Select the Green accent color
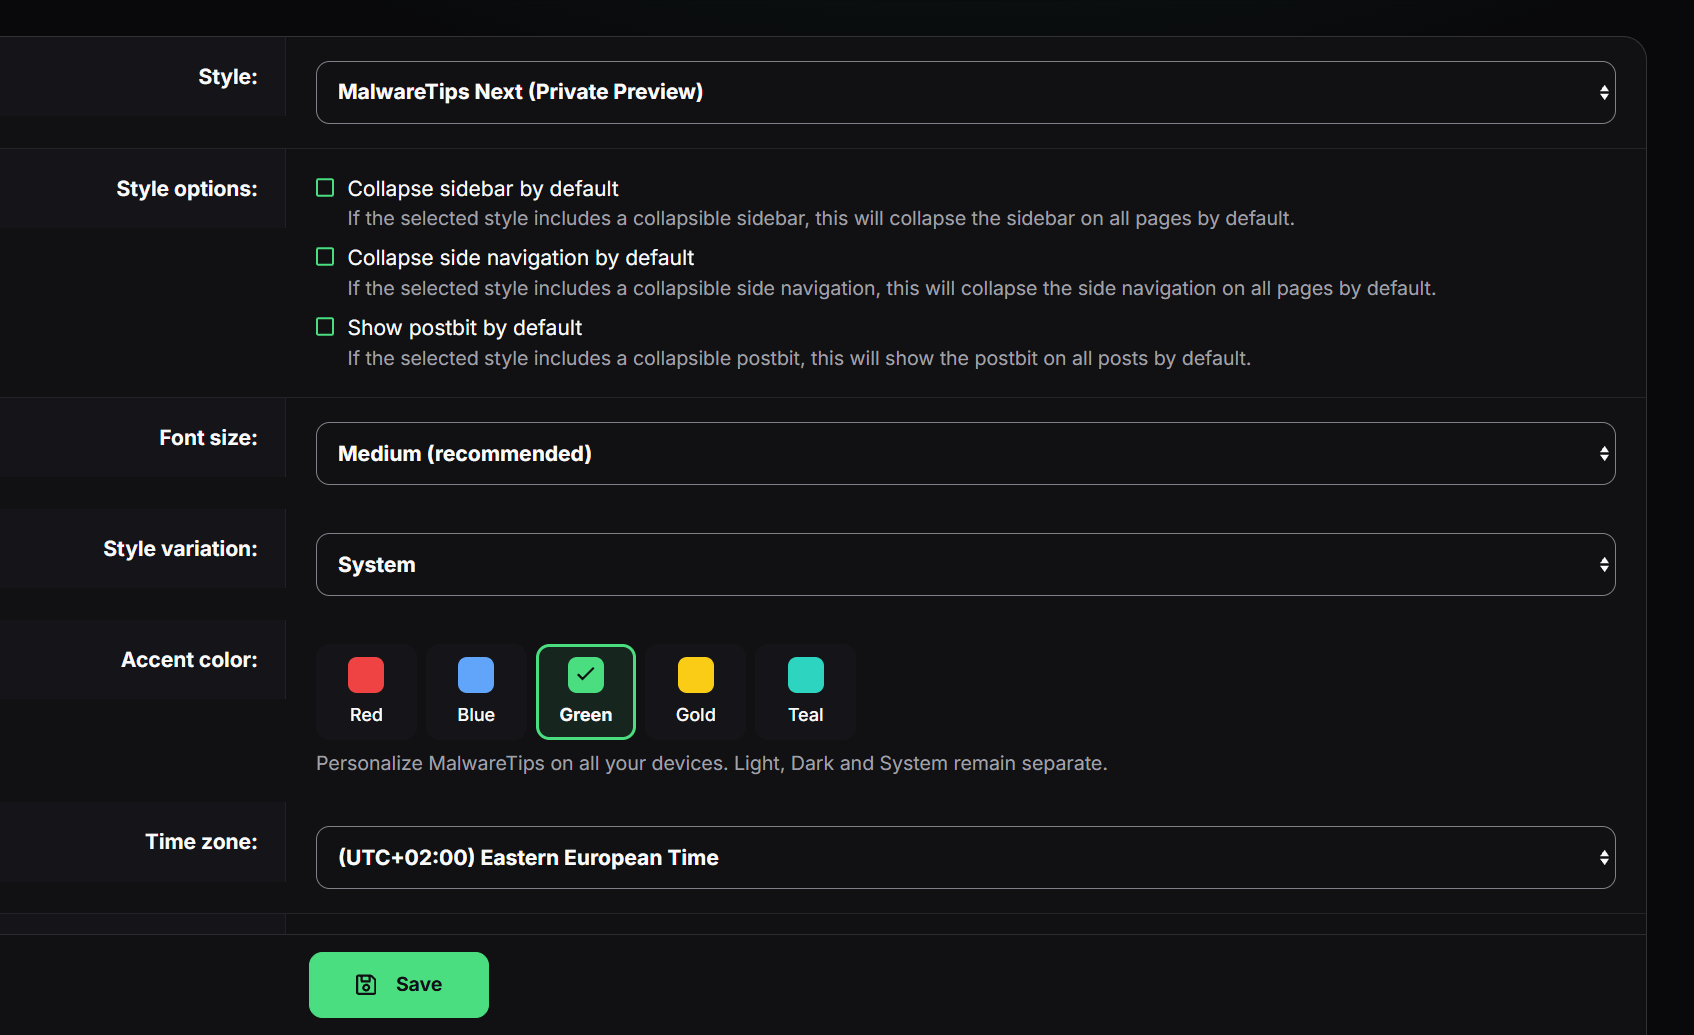Viewport: 1694px width, 1035px height. coord(586,692)
